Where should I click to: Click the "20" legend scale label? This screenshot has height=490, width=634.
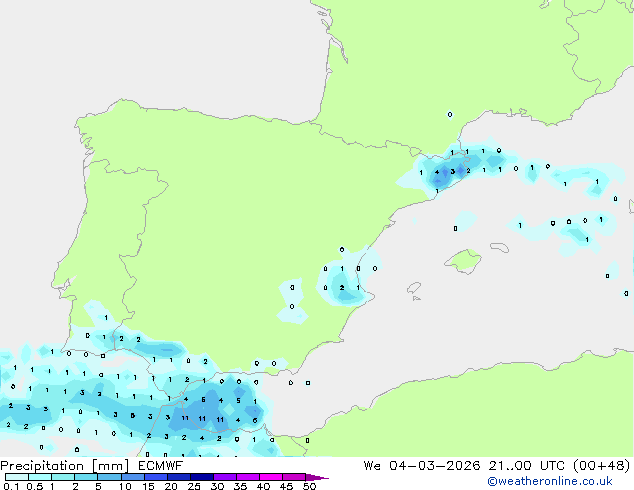[171, 486]
